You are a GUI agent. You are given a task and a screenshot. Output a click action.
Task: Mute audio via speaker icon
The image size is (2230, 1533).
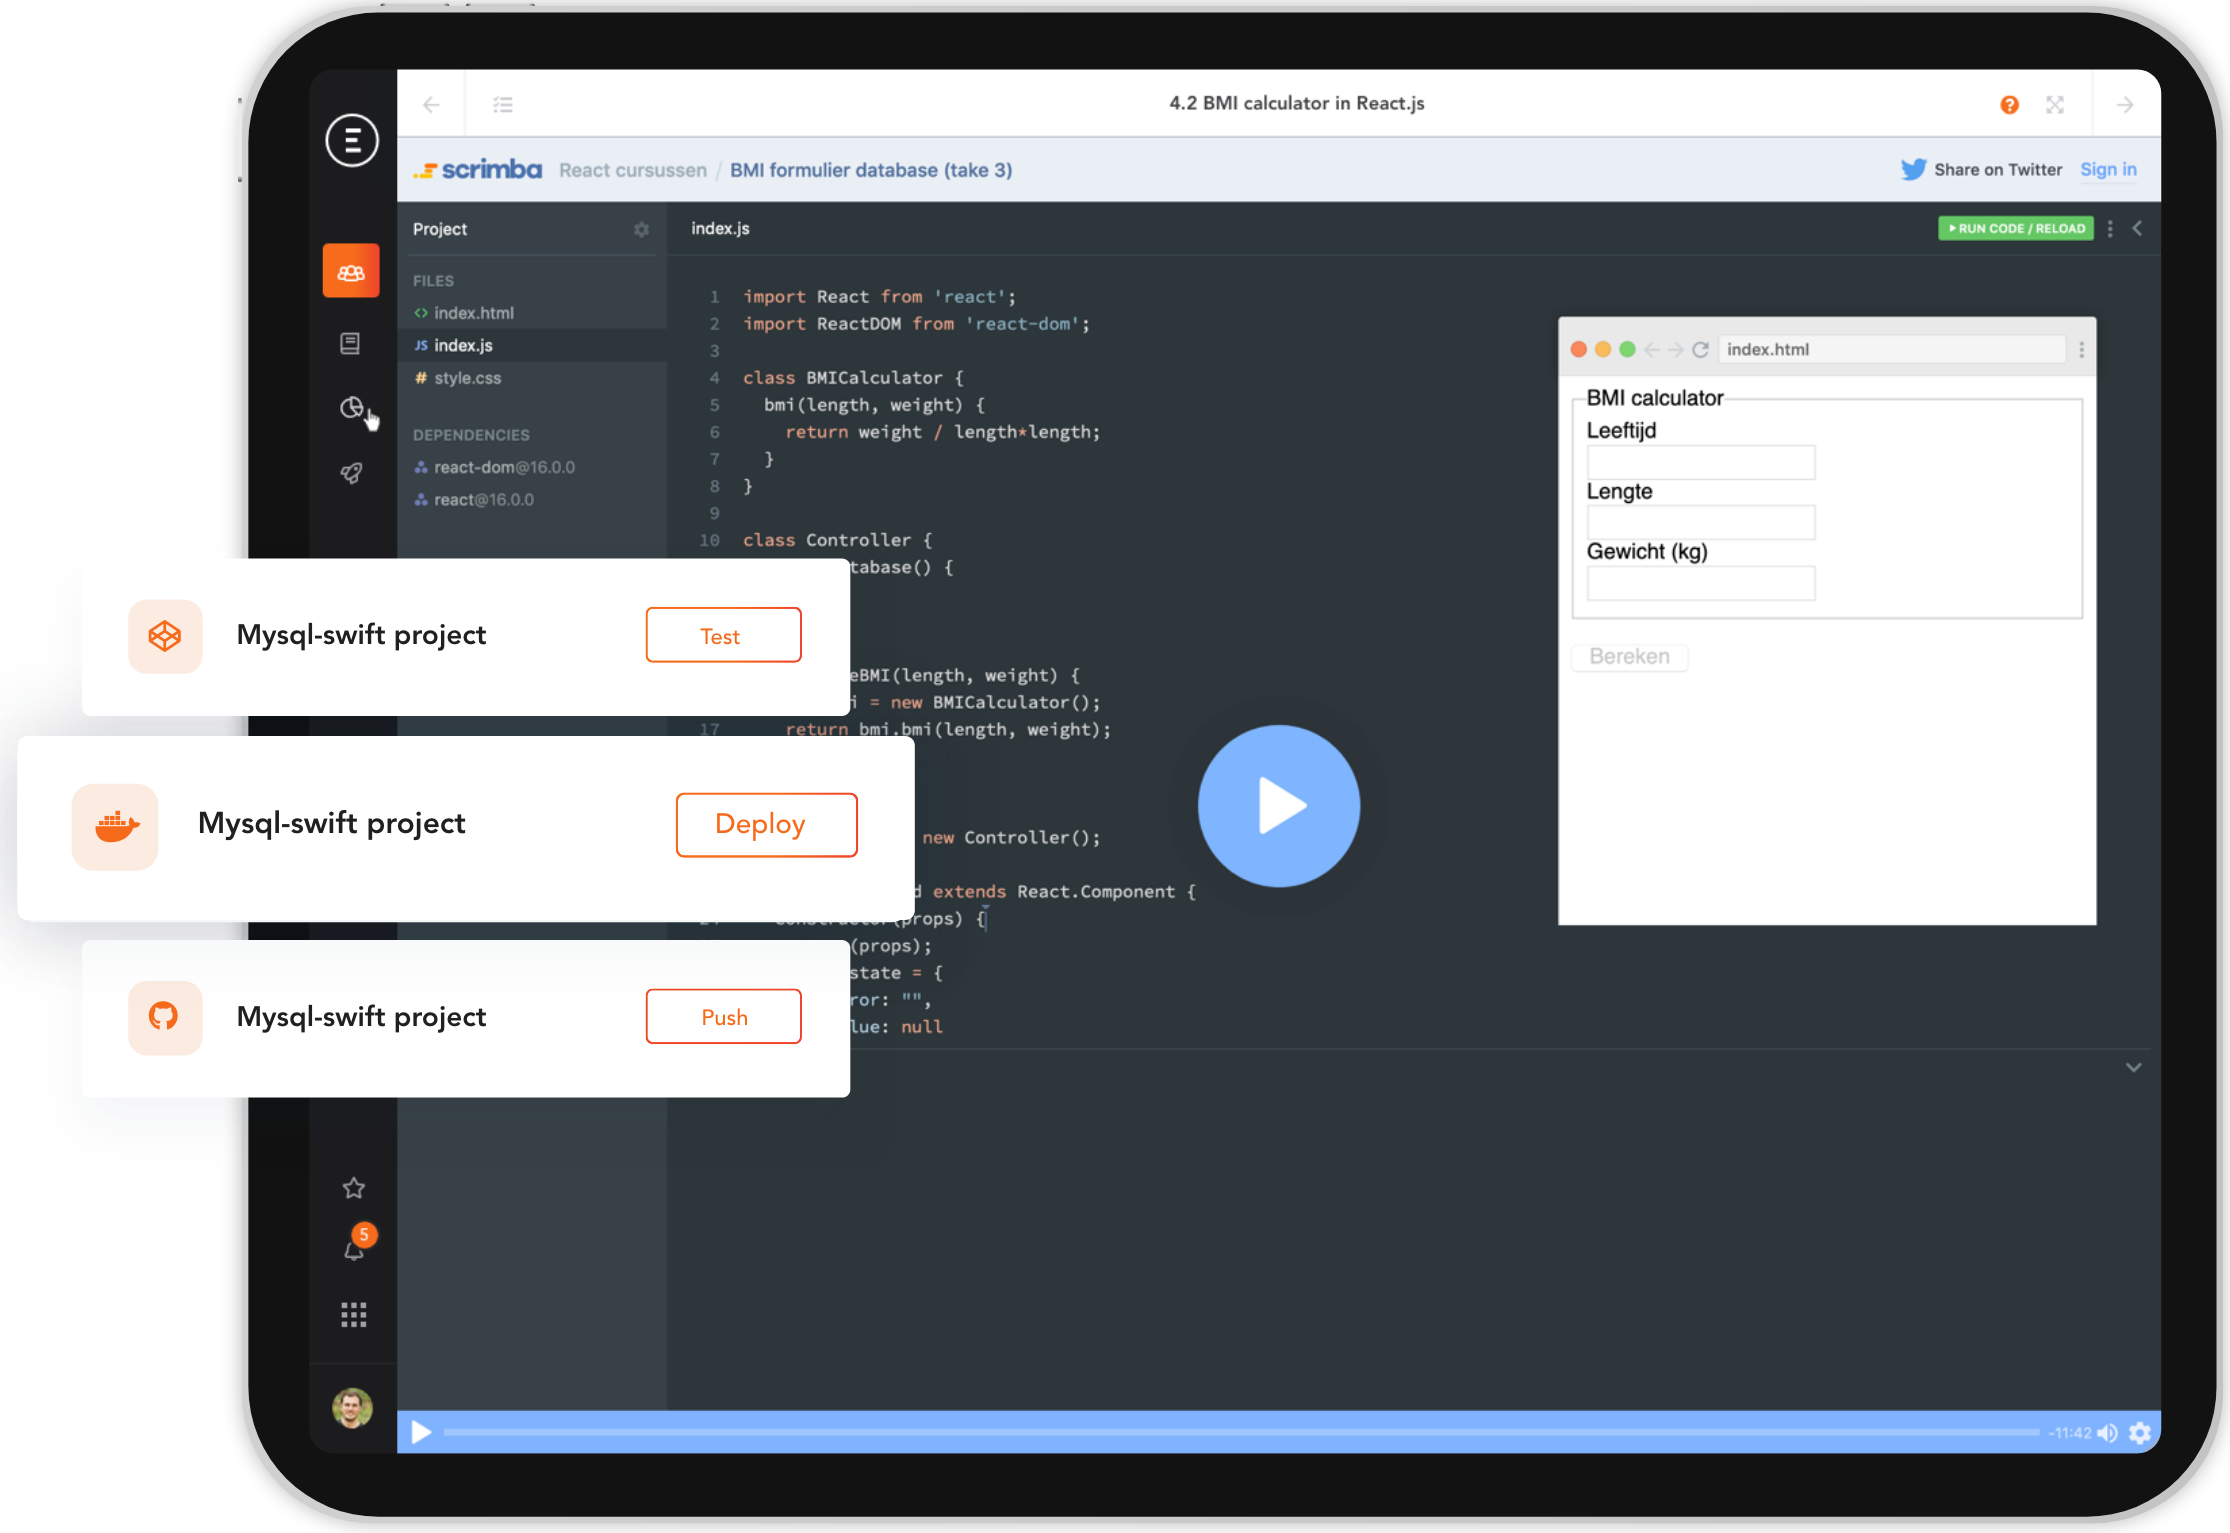tap(2107, 1433)
